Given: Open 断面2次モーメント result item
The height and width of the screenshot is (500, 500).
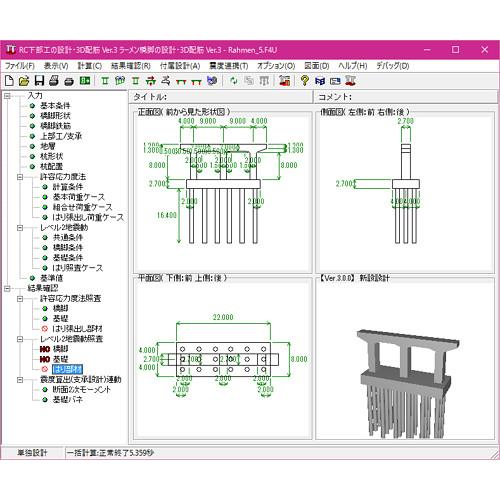Looking at the screenshot, I should pos(82,389).
